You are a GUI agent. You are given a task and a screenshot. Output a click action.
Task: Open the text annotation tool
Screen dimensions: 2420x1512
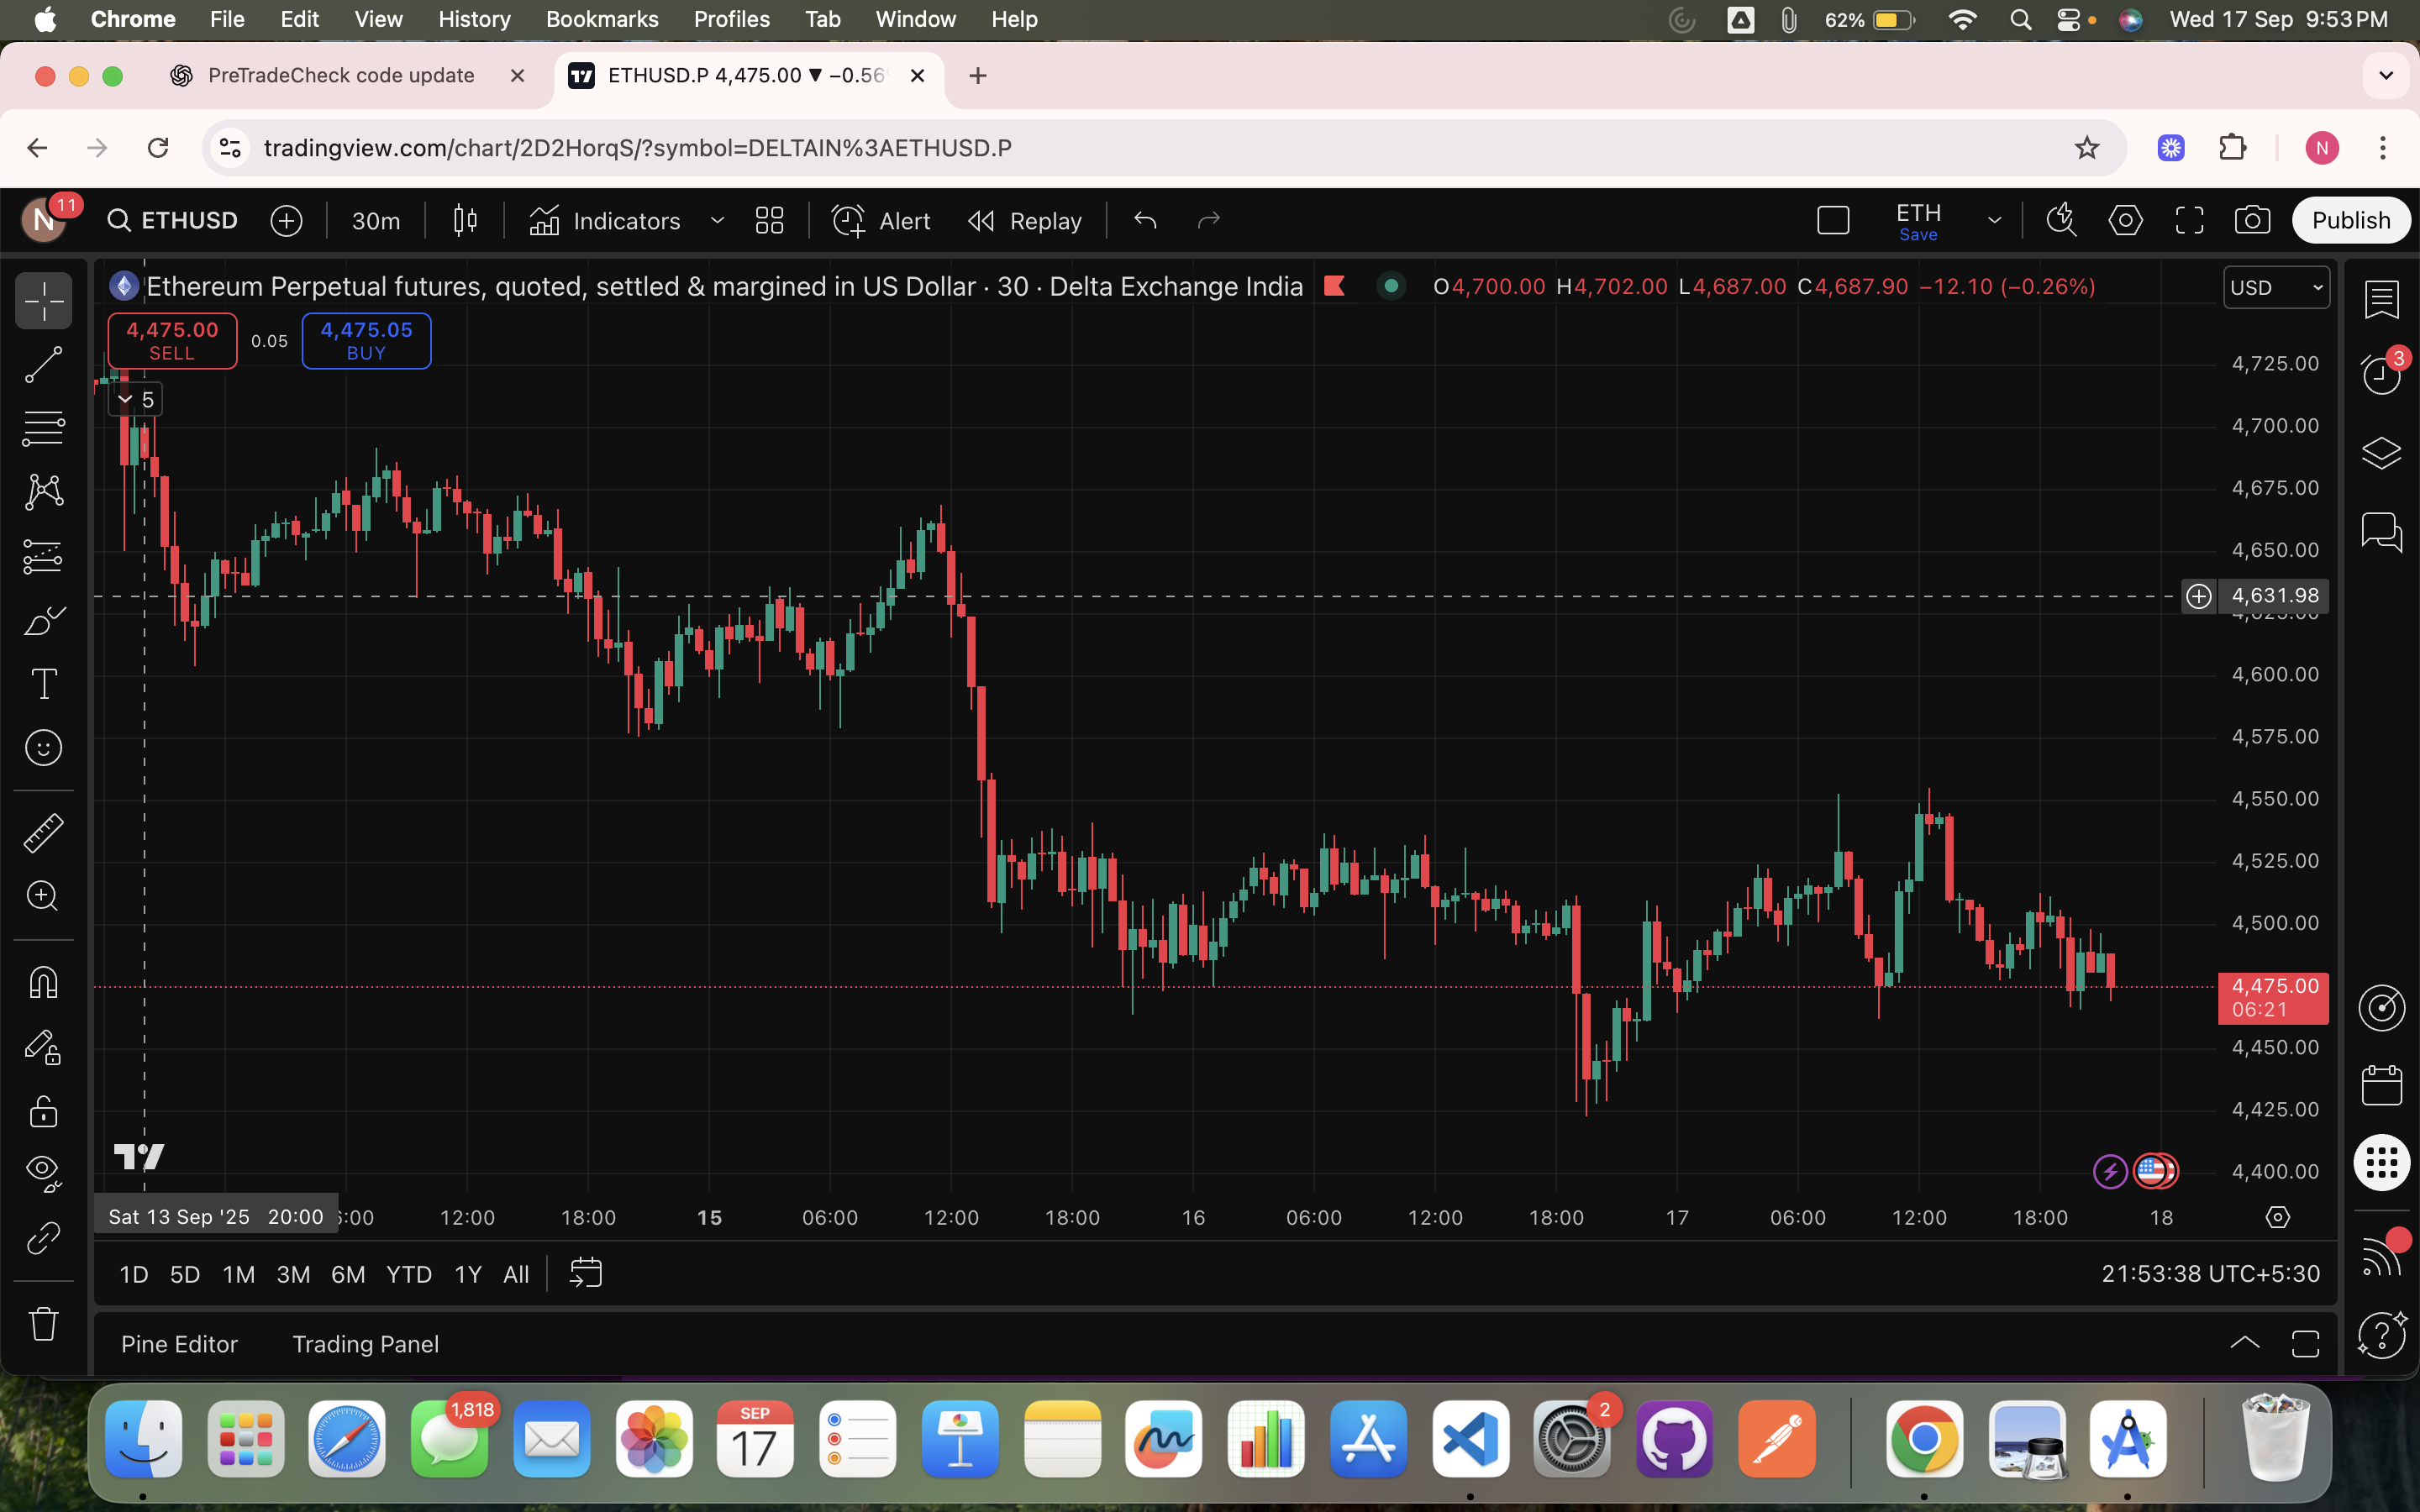pyautogui.click(x=43, y=685)
